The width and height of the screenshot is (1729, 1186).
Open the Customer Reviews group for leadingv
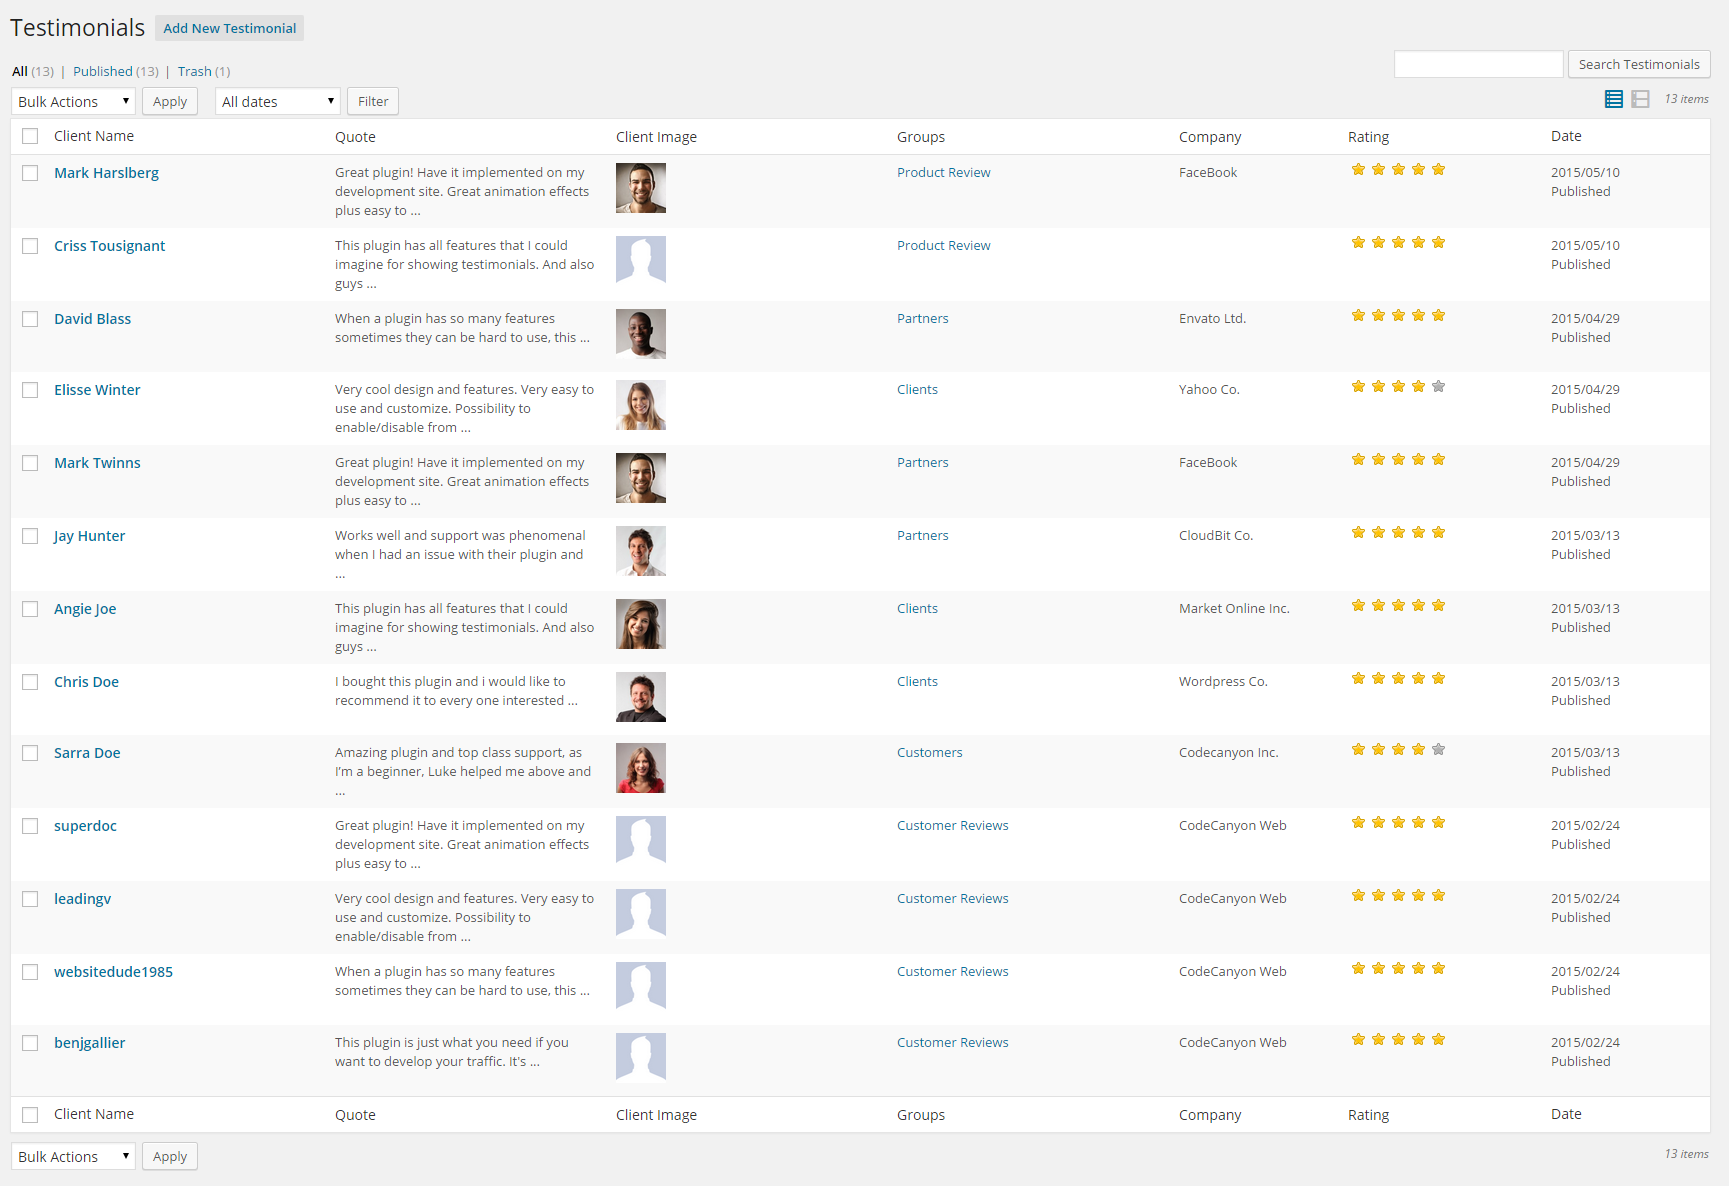(952, 898)
